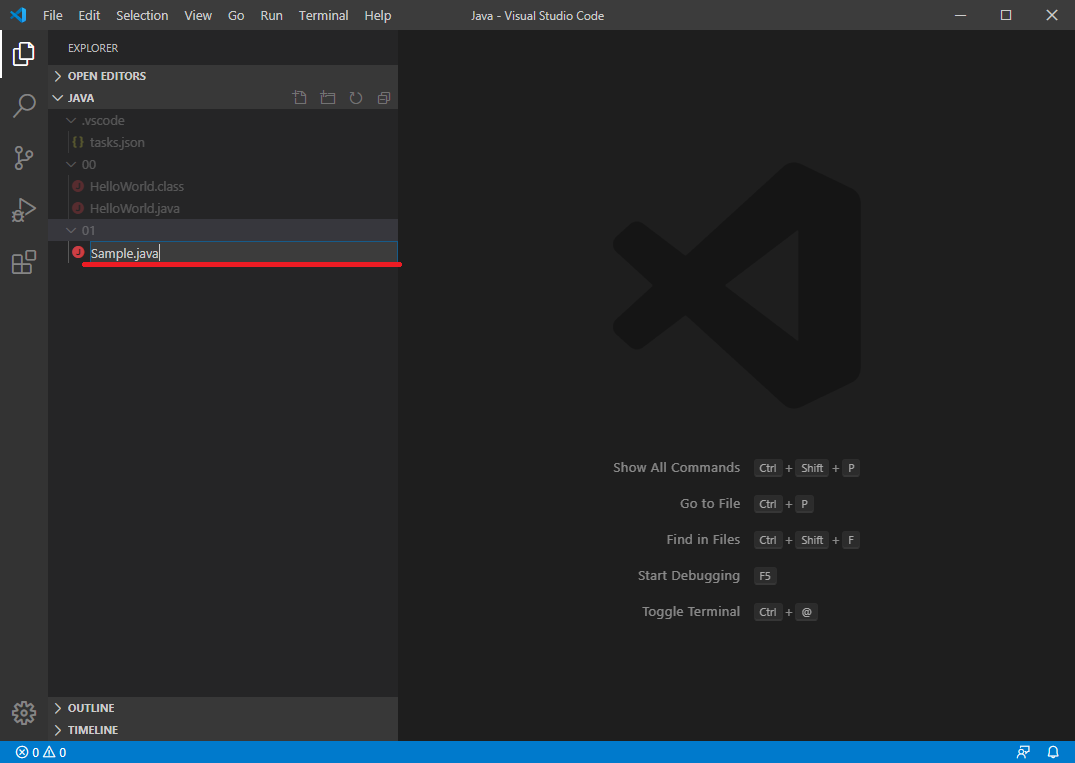Open the Selection menu
Viewport: 1075px width, 763px height.
point(142,15)
